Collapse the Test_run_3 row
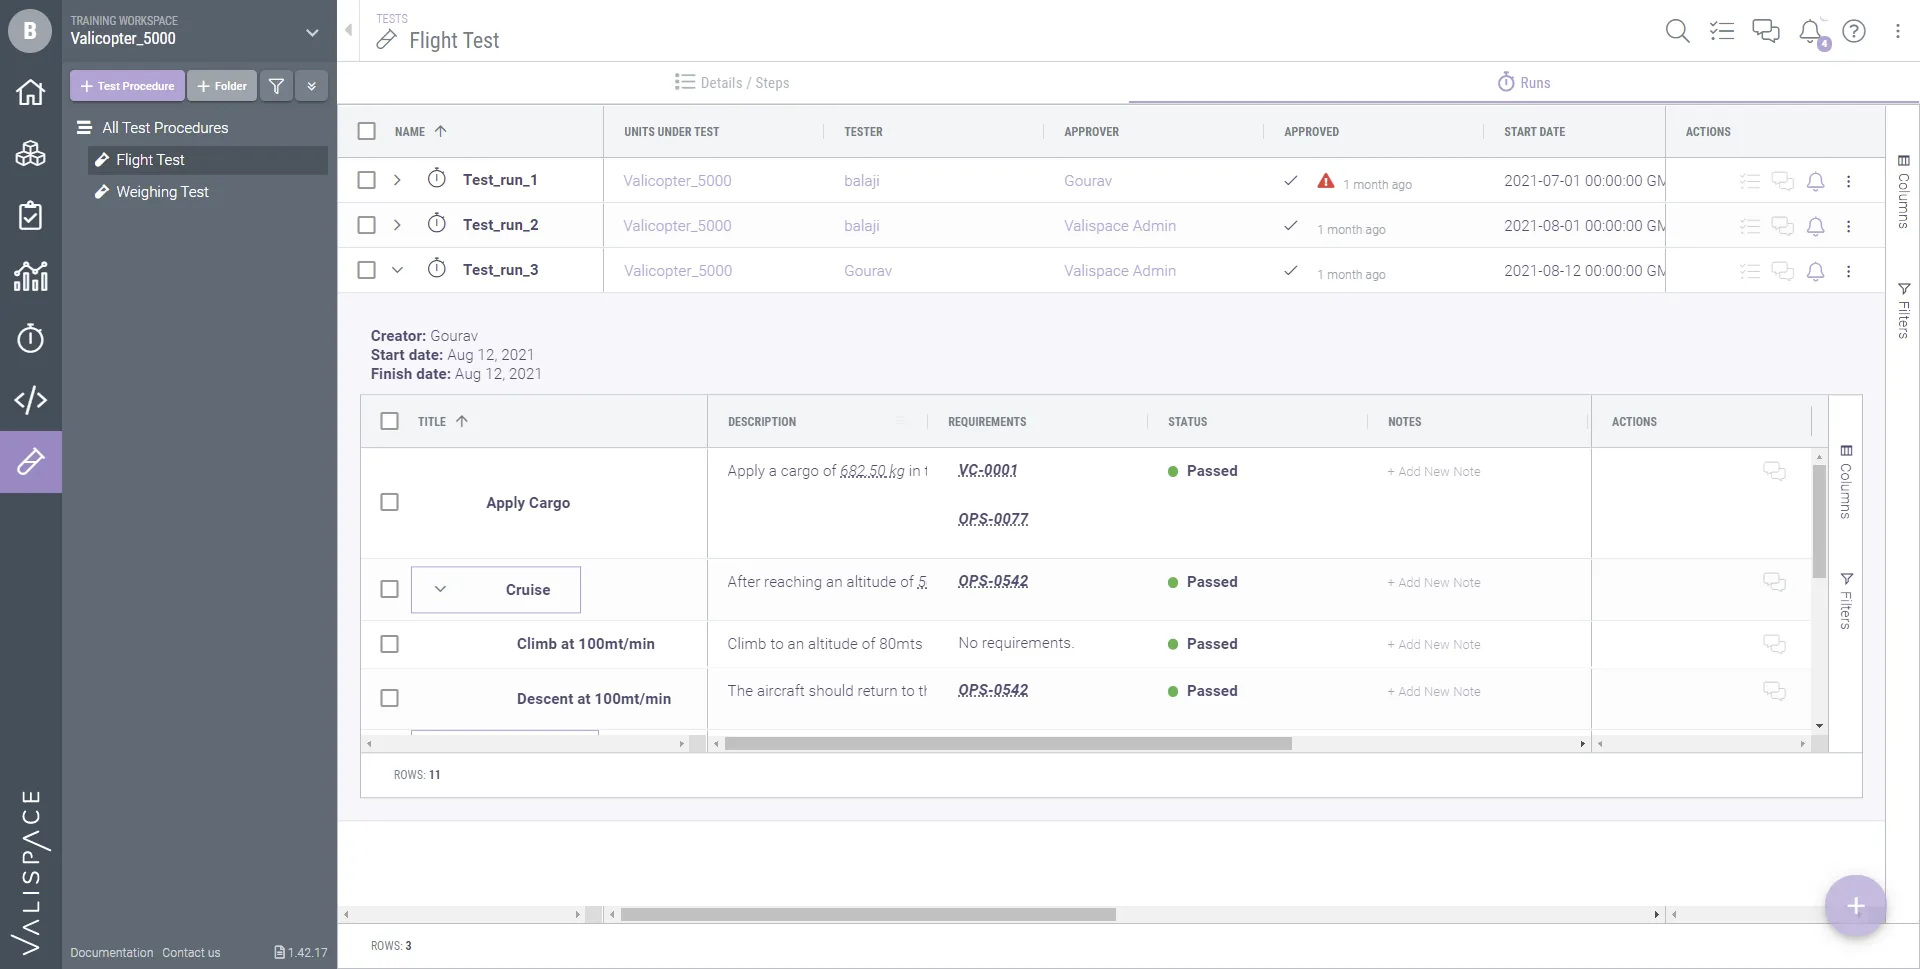Image resolution: width=1920 pixels, height=969 pixels. pyautogui.click(x=397, y=270)
